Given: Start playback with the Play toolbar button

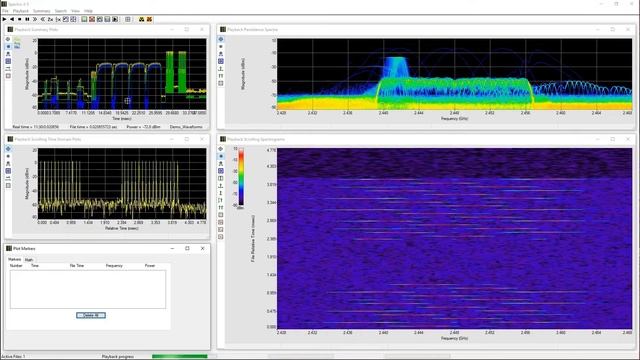Looking at the screenshot, I should tap(4, 19).
